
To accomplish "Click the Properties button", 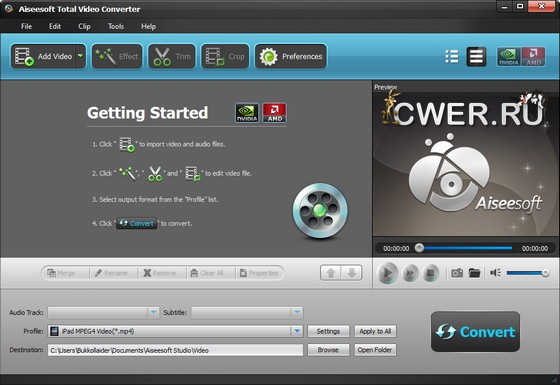I will 259,273.
